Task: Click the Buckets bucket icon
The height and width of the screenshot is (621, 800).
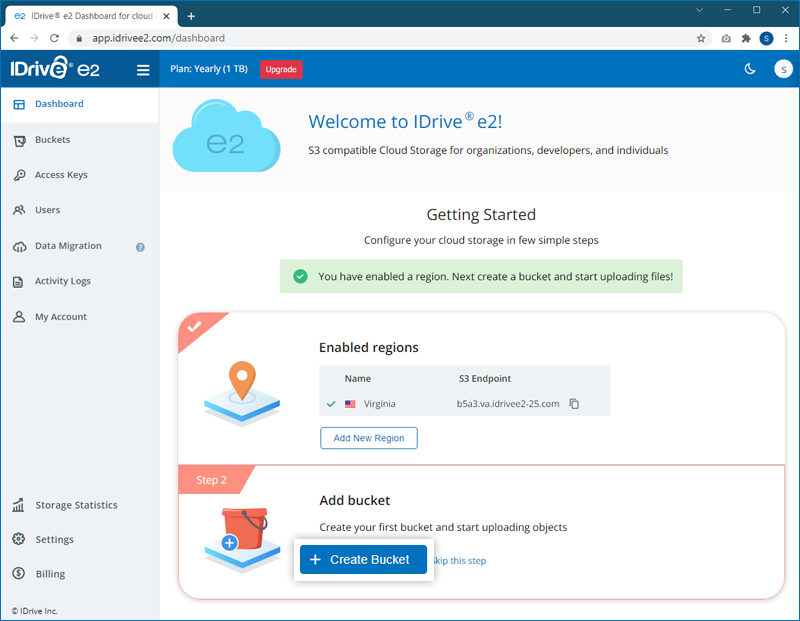Action: (19, 140)
